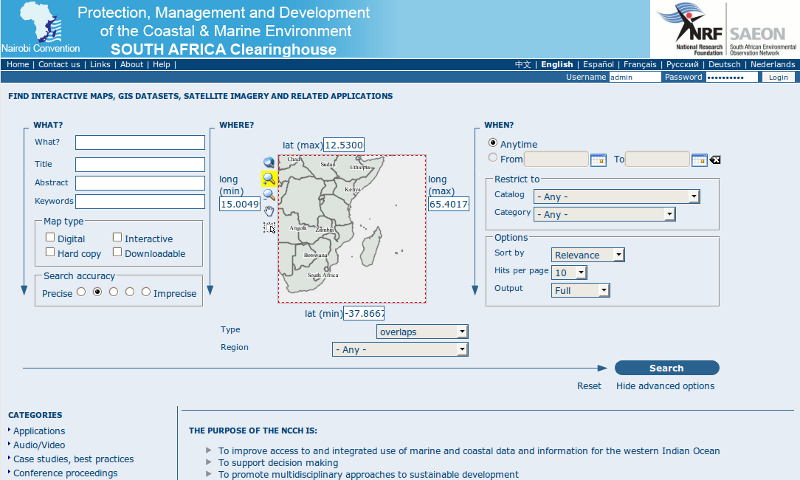The width and height of the screenshot is (800, 480).
Task: Click the lat (max) coordinate field
Action: coord(344,145)
